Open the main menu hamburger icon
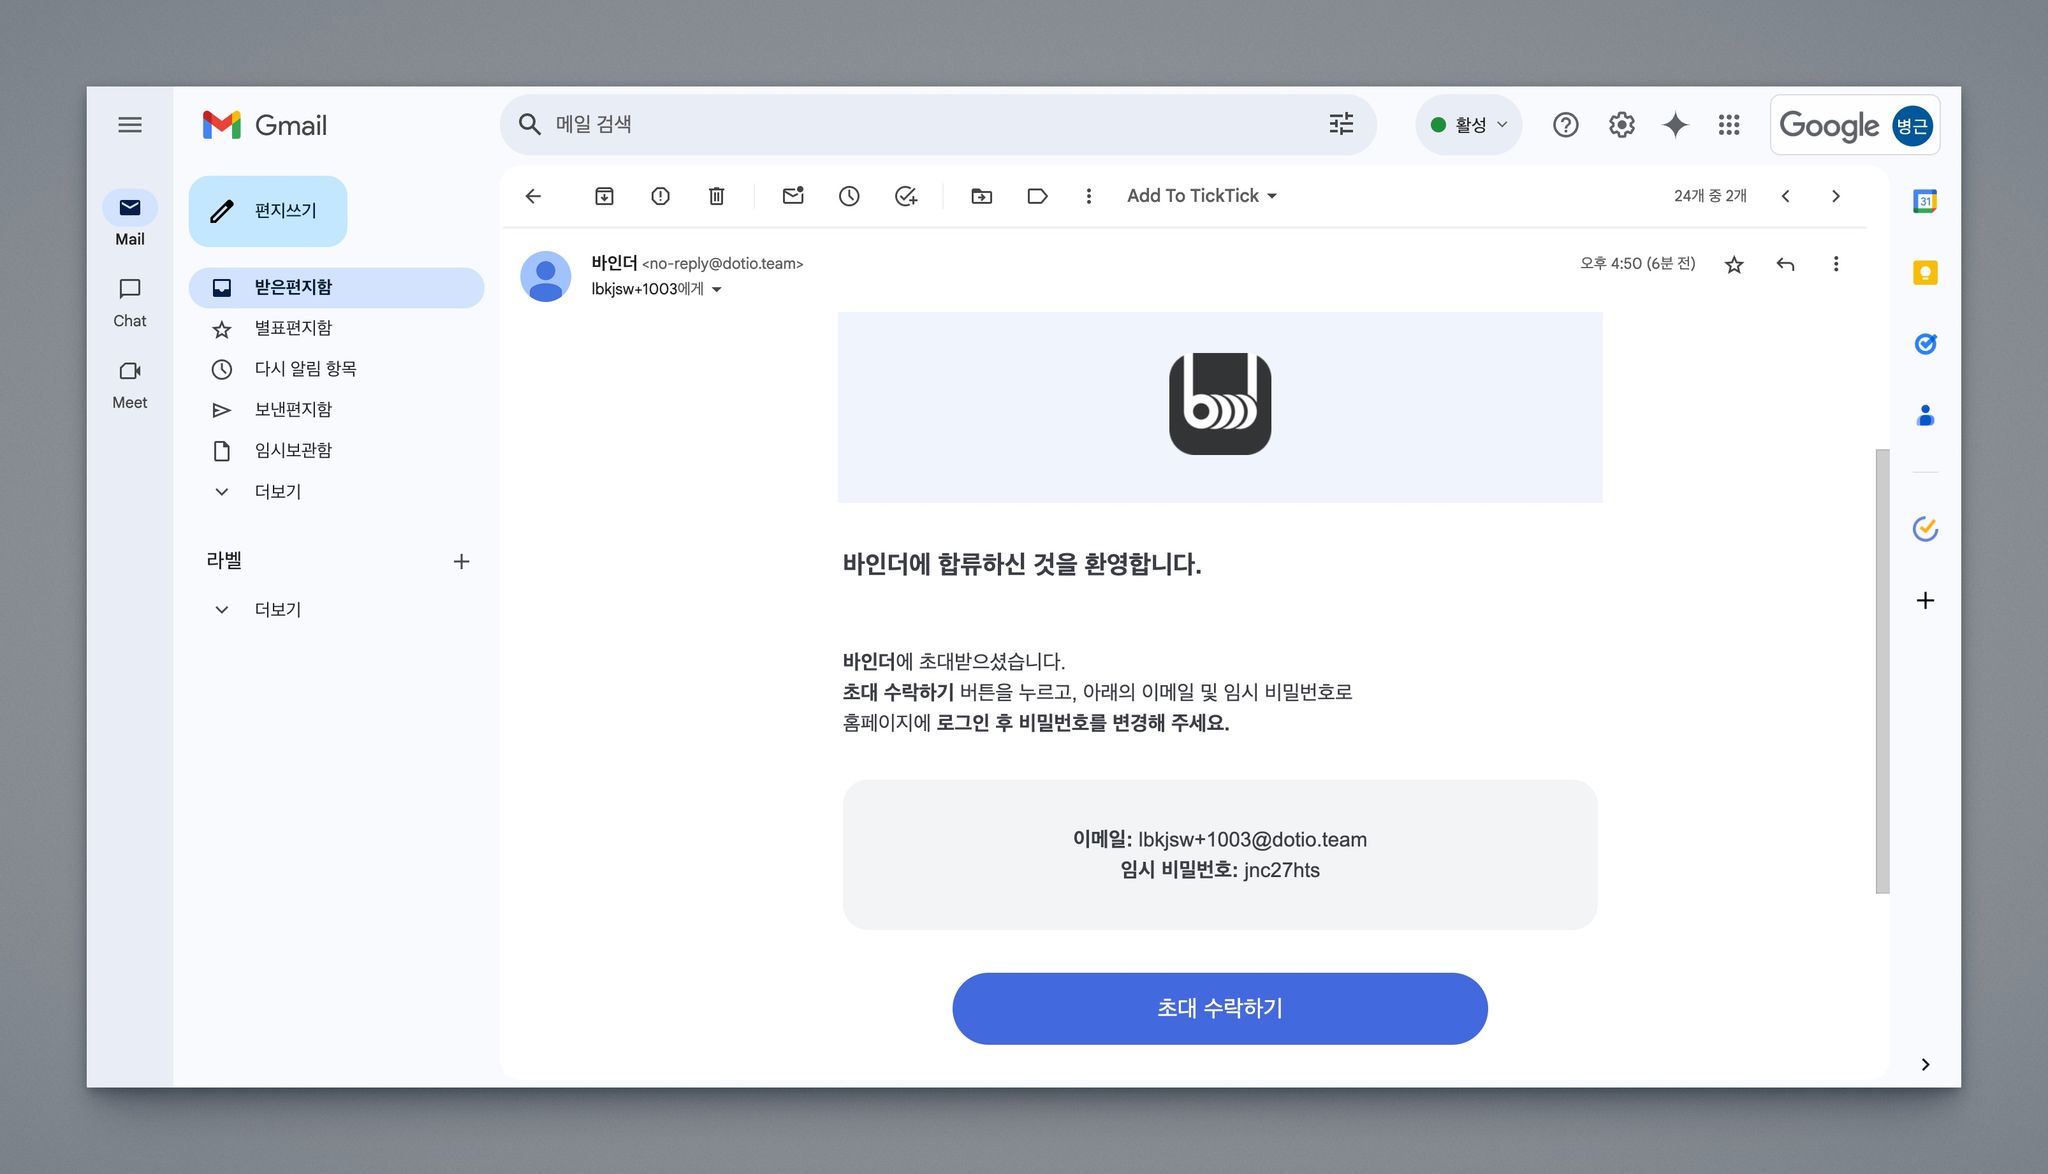Screen dimensions: 2048x1174 tap(130, 125)
